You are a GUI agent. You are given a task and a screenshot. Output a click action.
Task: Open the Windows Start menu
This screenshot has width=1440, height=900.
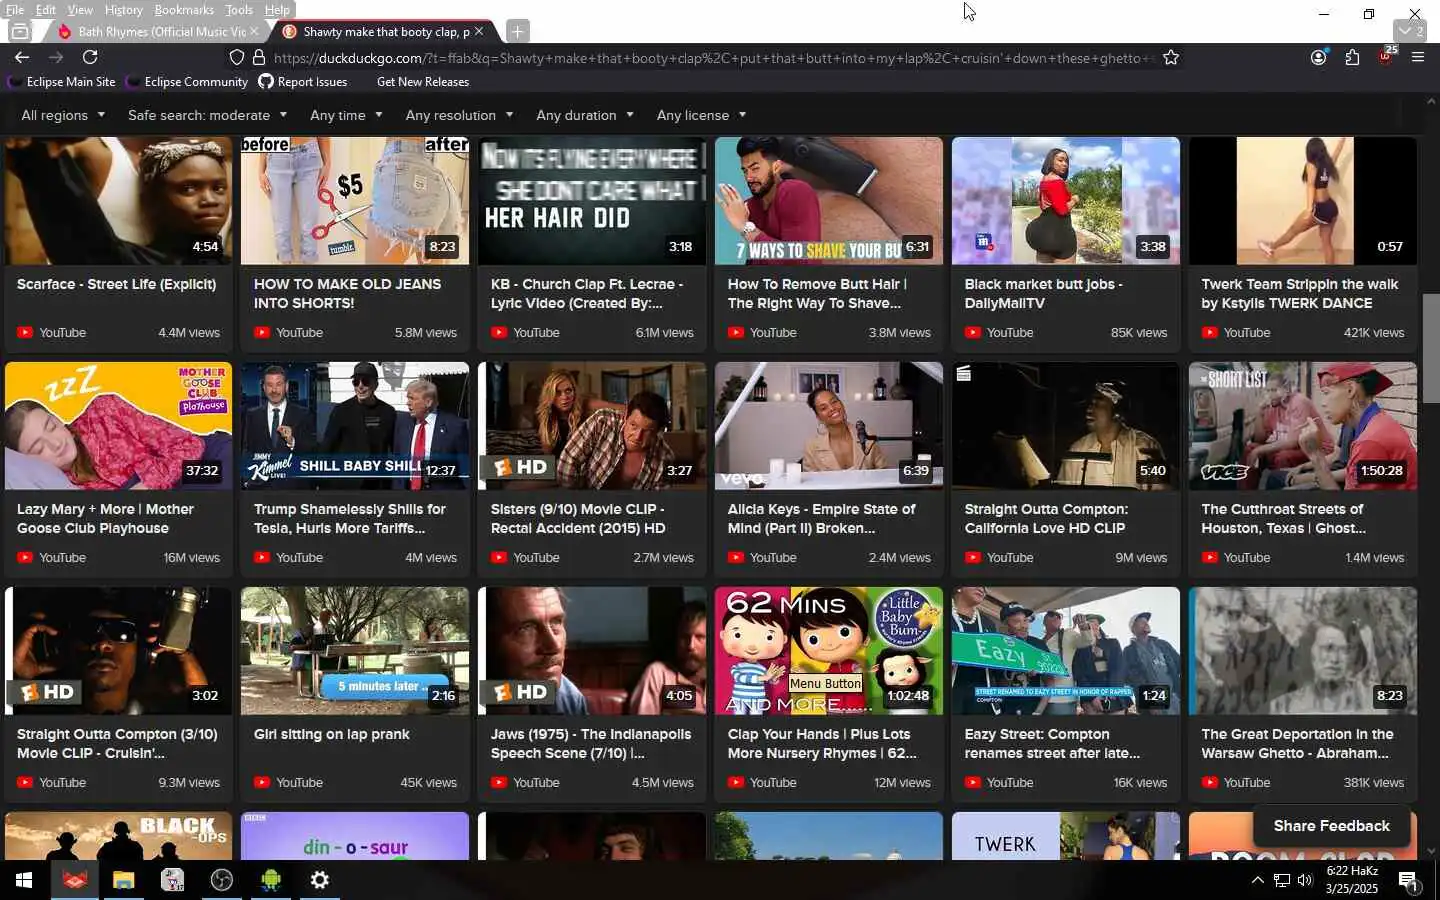click(x=24, y=880)
